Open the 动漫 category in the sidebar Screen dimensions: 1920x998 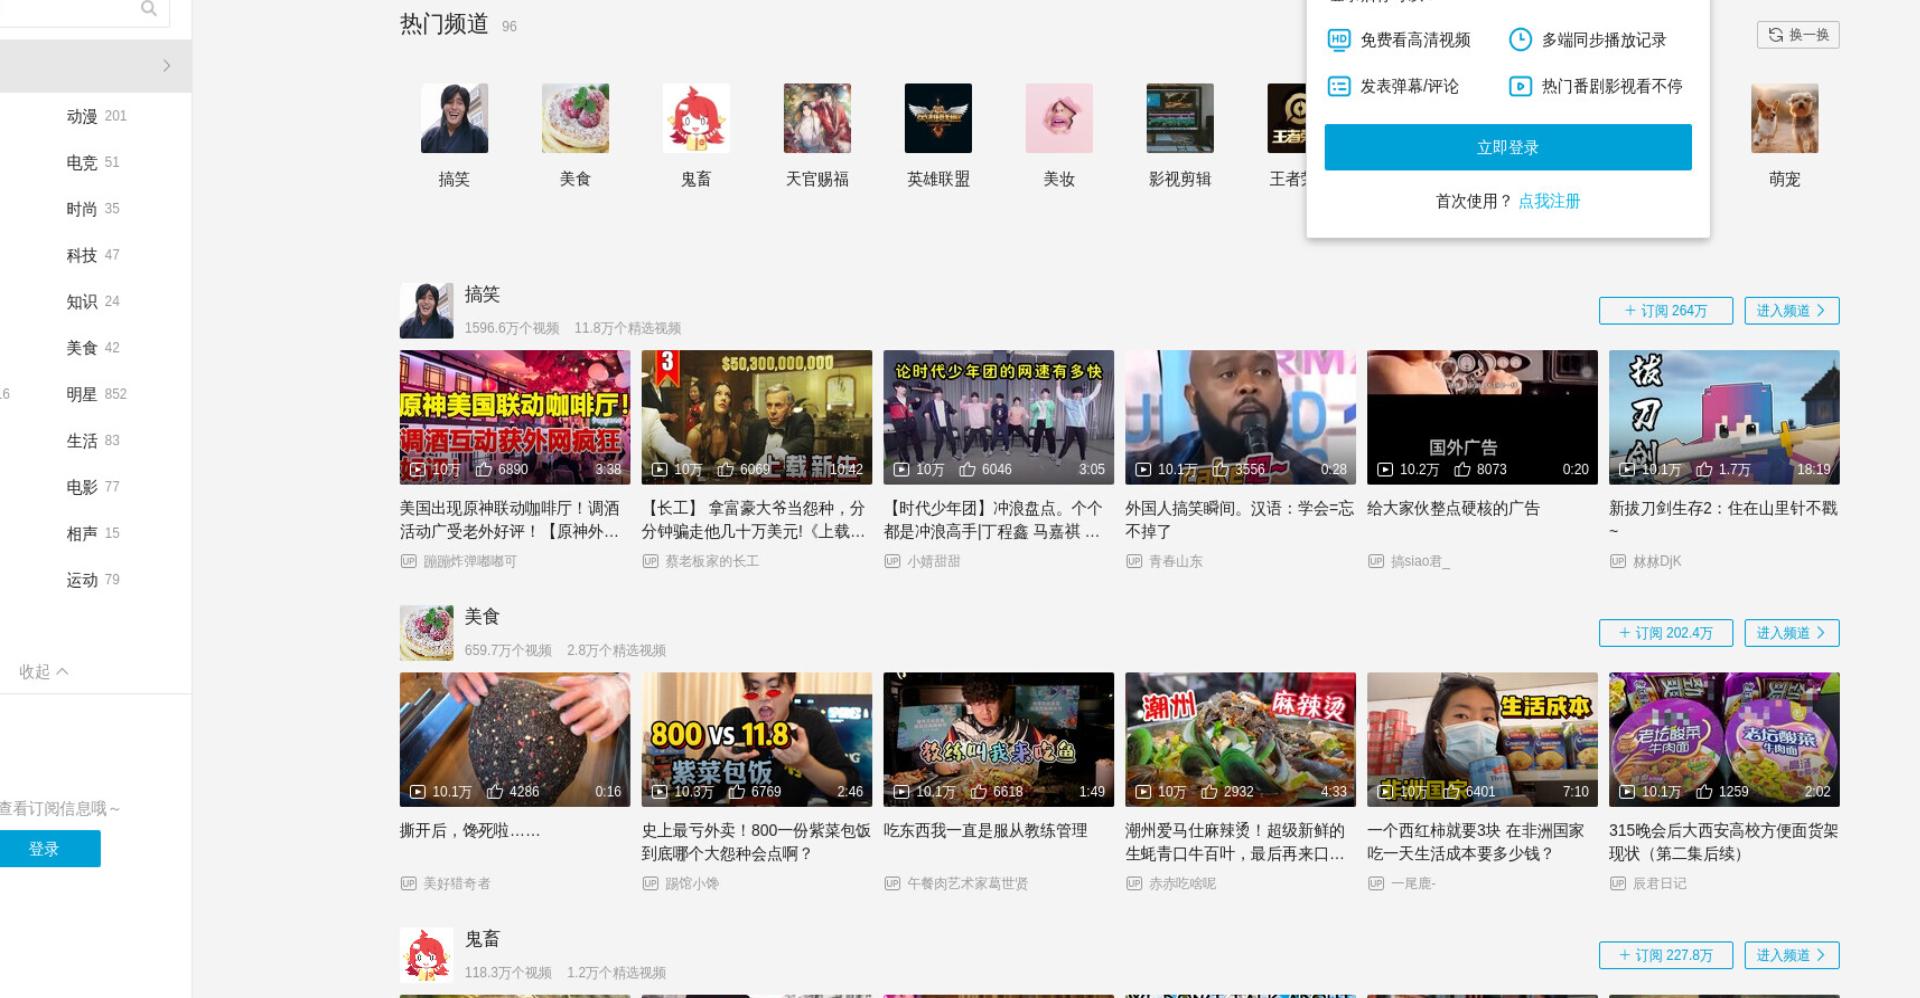coord(96,116)
